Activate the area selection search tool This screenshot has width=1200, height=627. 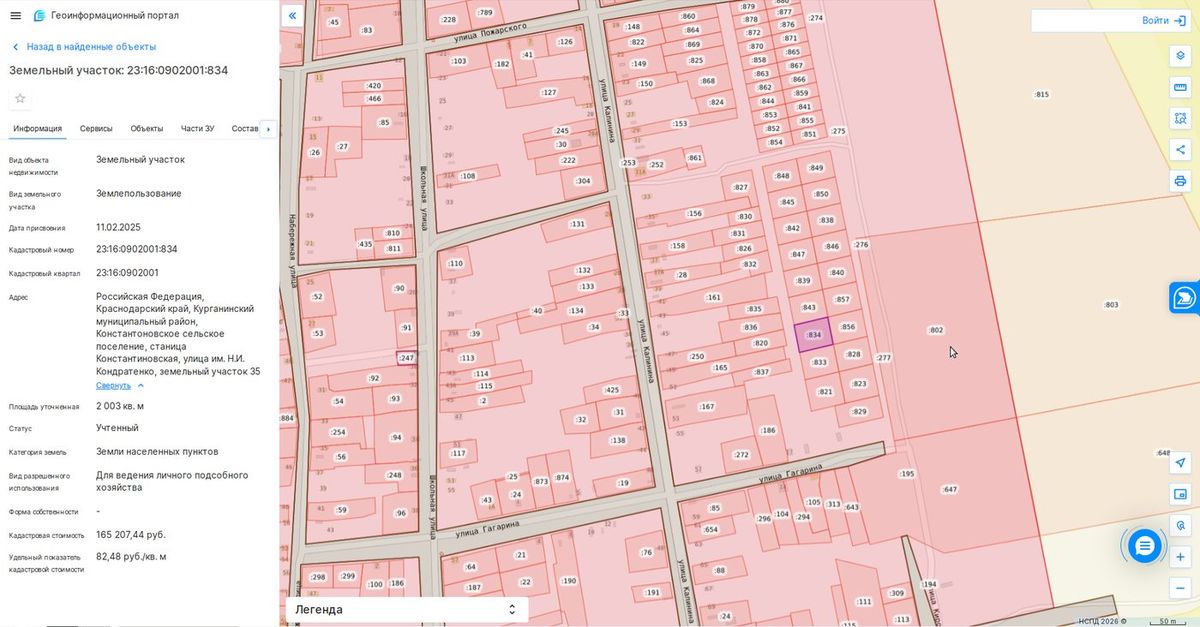click(1180, 118)
